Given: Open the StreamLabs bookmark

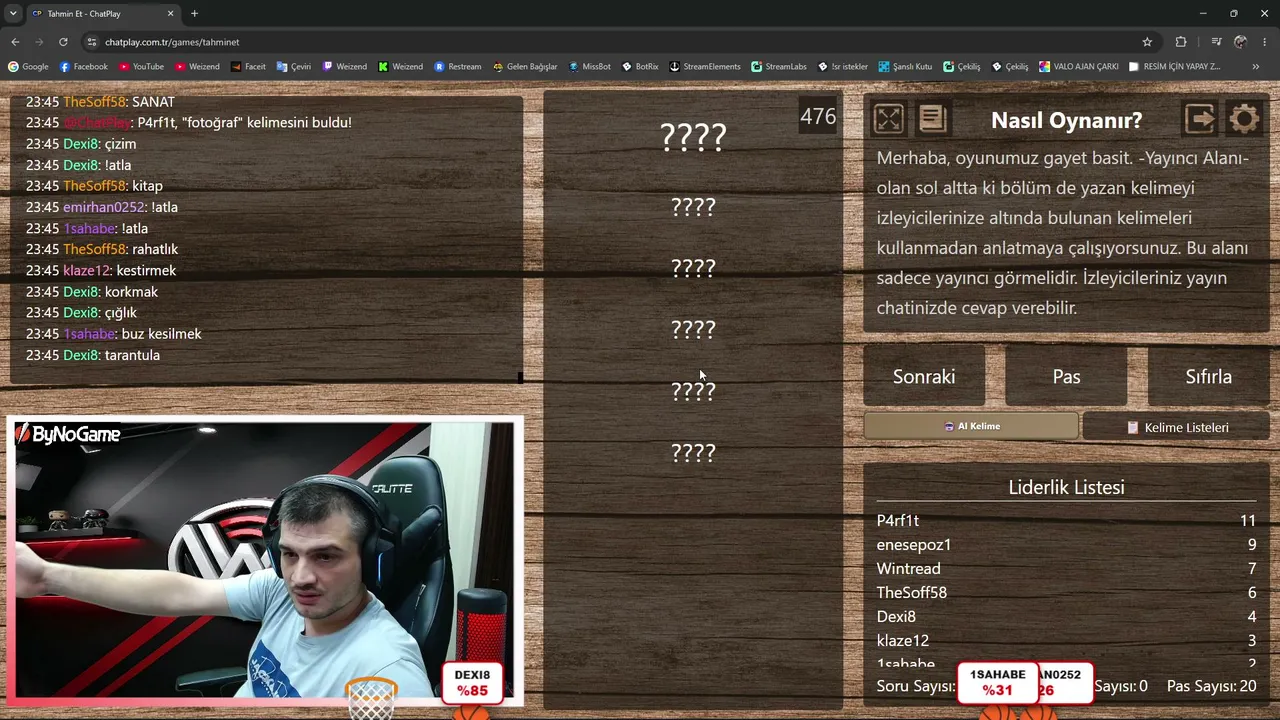Looking at the screenshot, I should [779, 67].
